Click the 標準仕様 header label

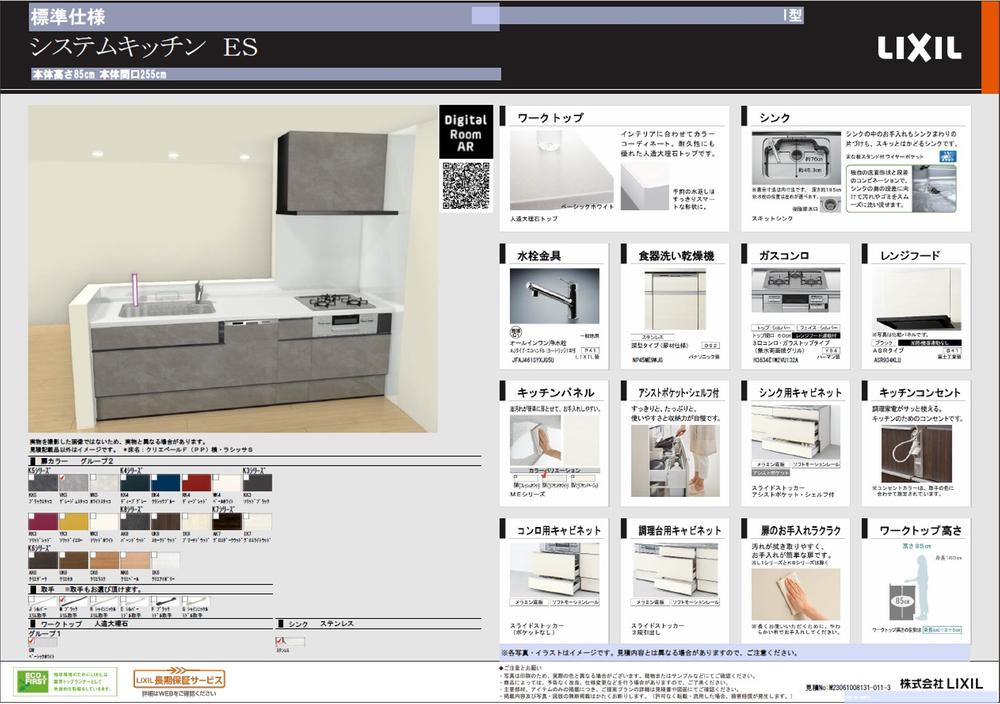[68, 17]
